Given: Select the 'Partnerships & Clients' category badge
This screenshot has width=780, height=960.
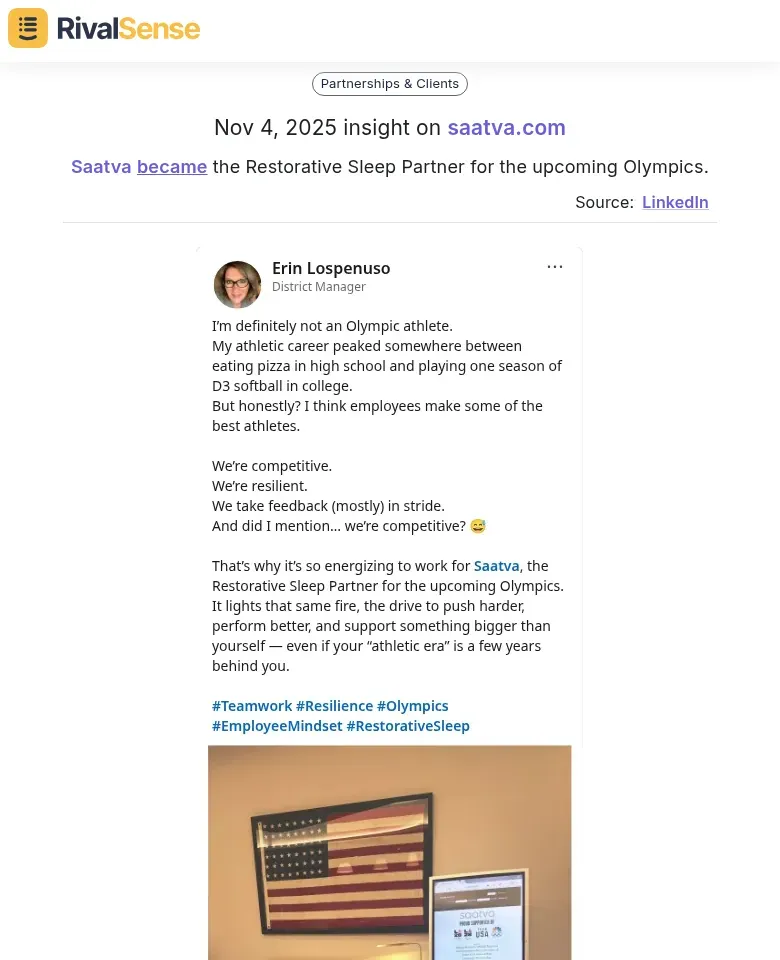Looking at the screenshot, I should pos(389,83).
